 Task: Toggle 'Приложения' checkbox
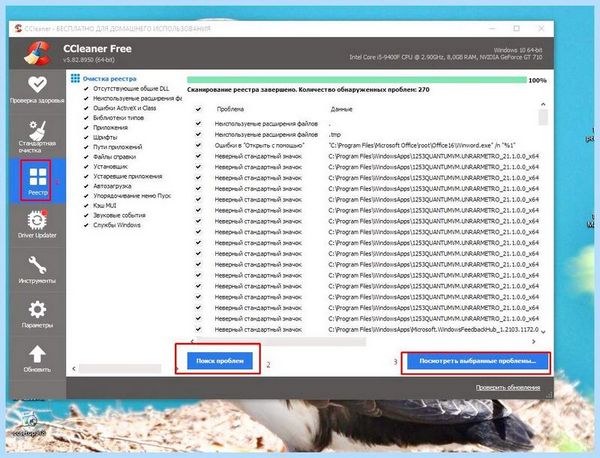point(86,127)
